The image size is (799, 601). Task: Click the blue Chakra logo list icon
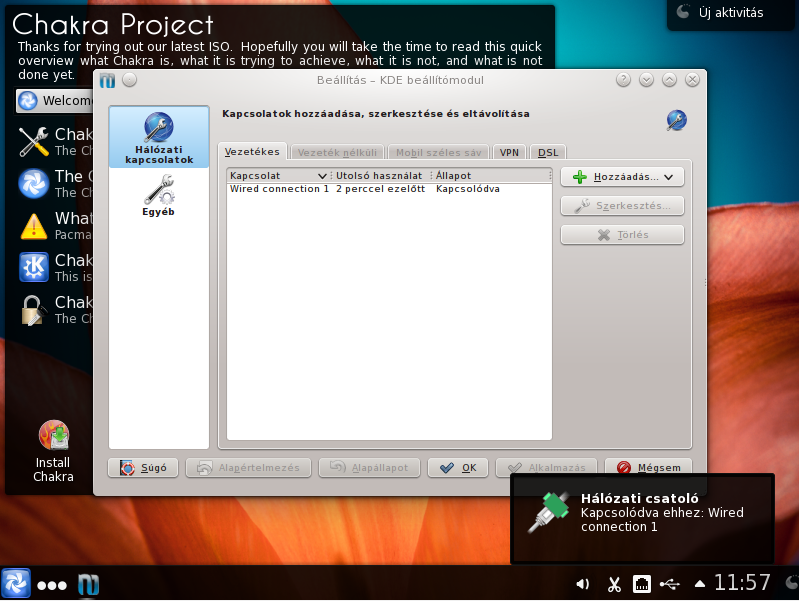click(34, 184)
